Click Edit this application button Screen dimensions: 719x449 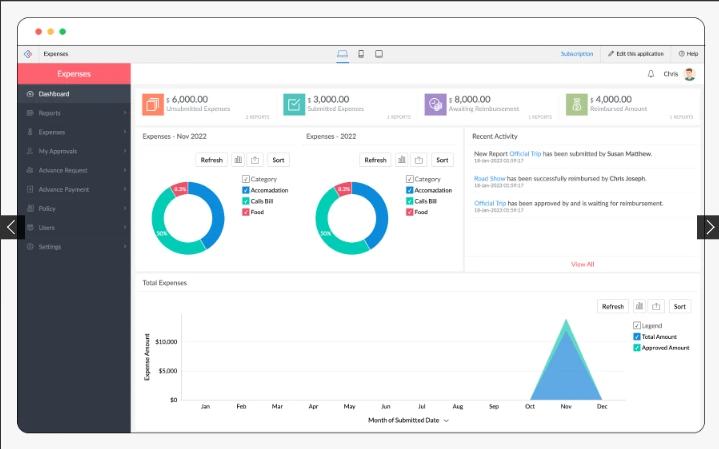pyautogui.click(x=636, y=54)
